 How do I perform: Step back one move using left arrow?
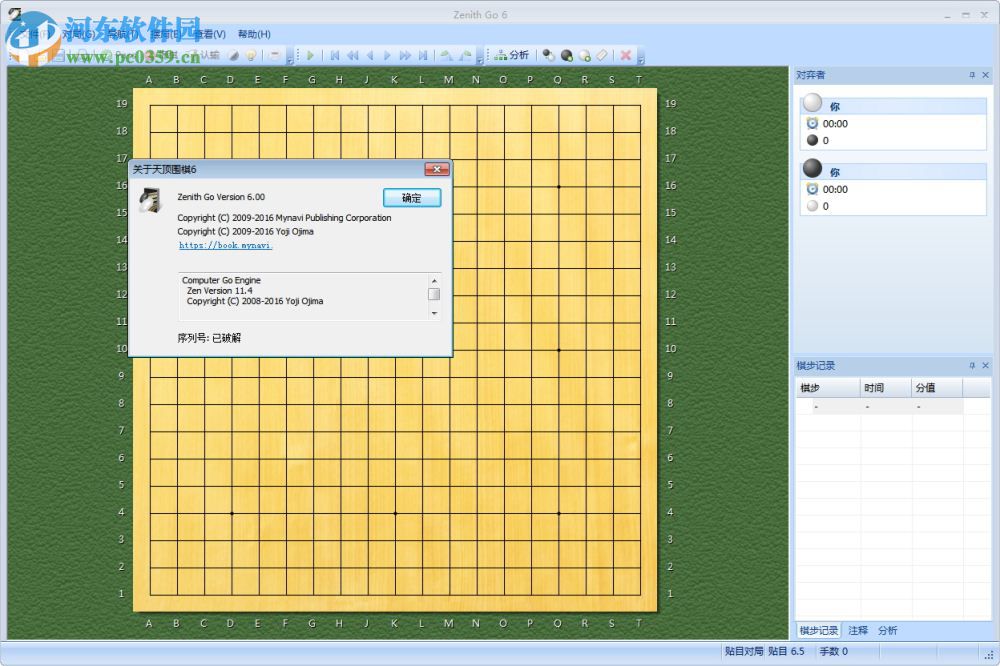pyautogui.click(x=370, y=55)
